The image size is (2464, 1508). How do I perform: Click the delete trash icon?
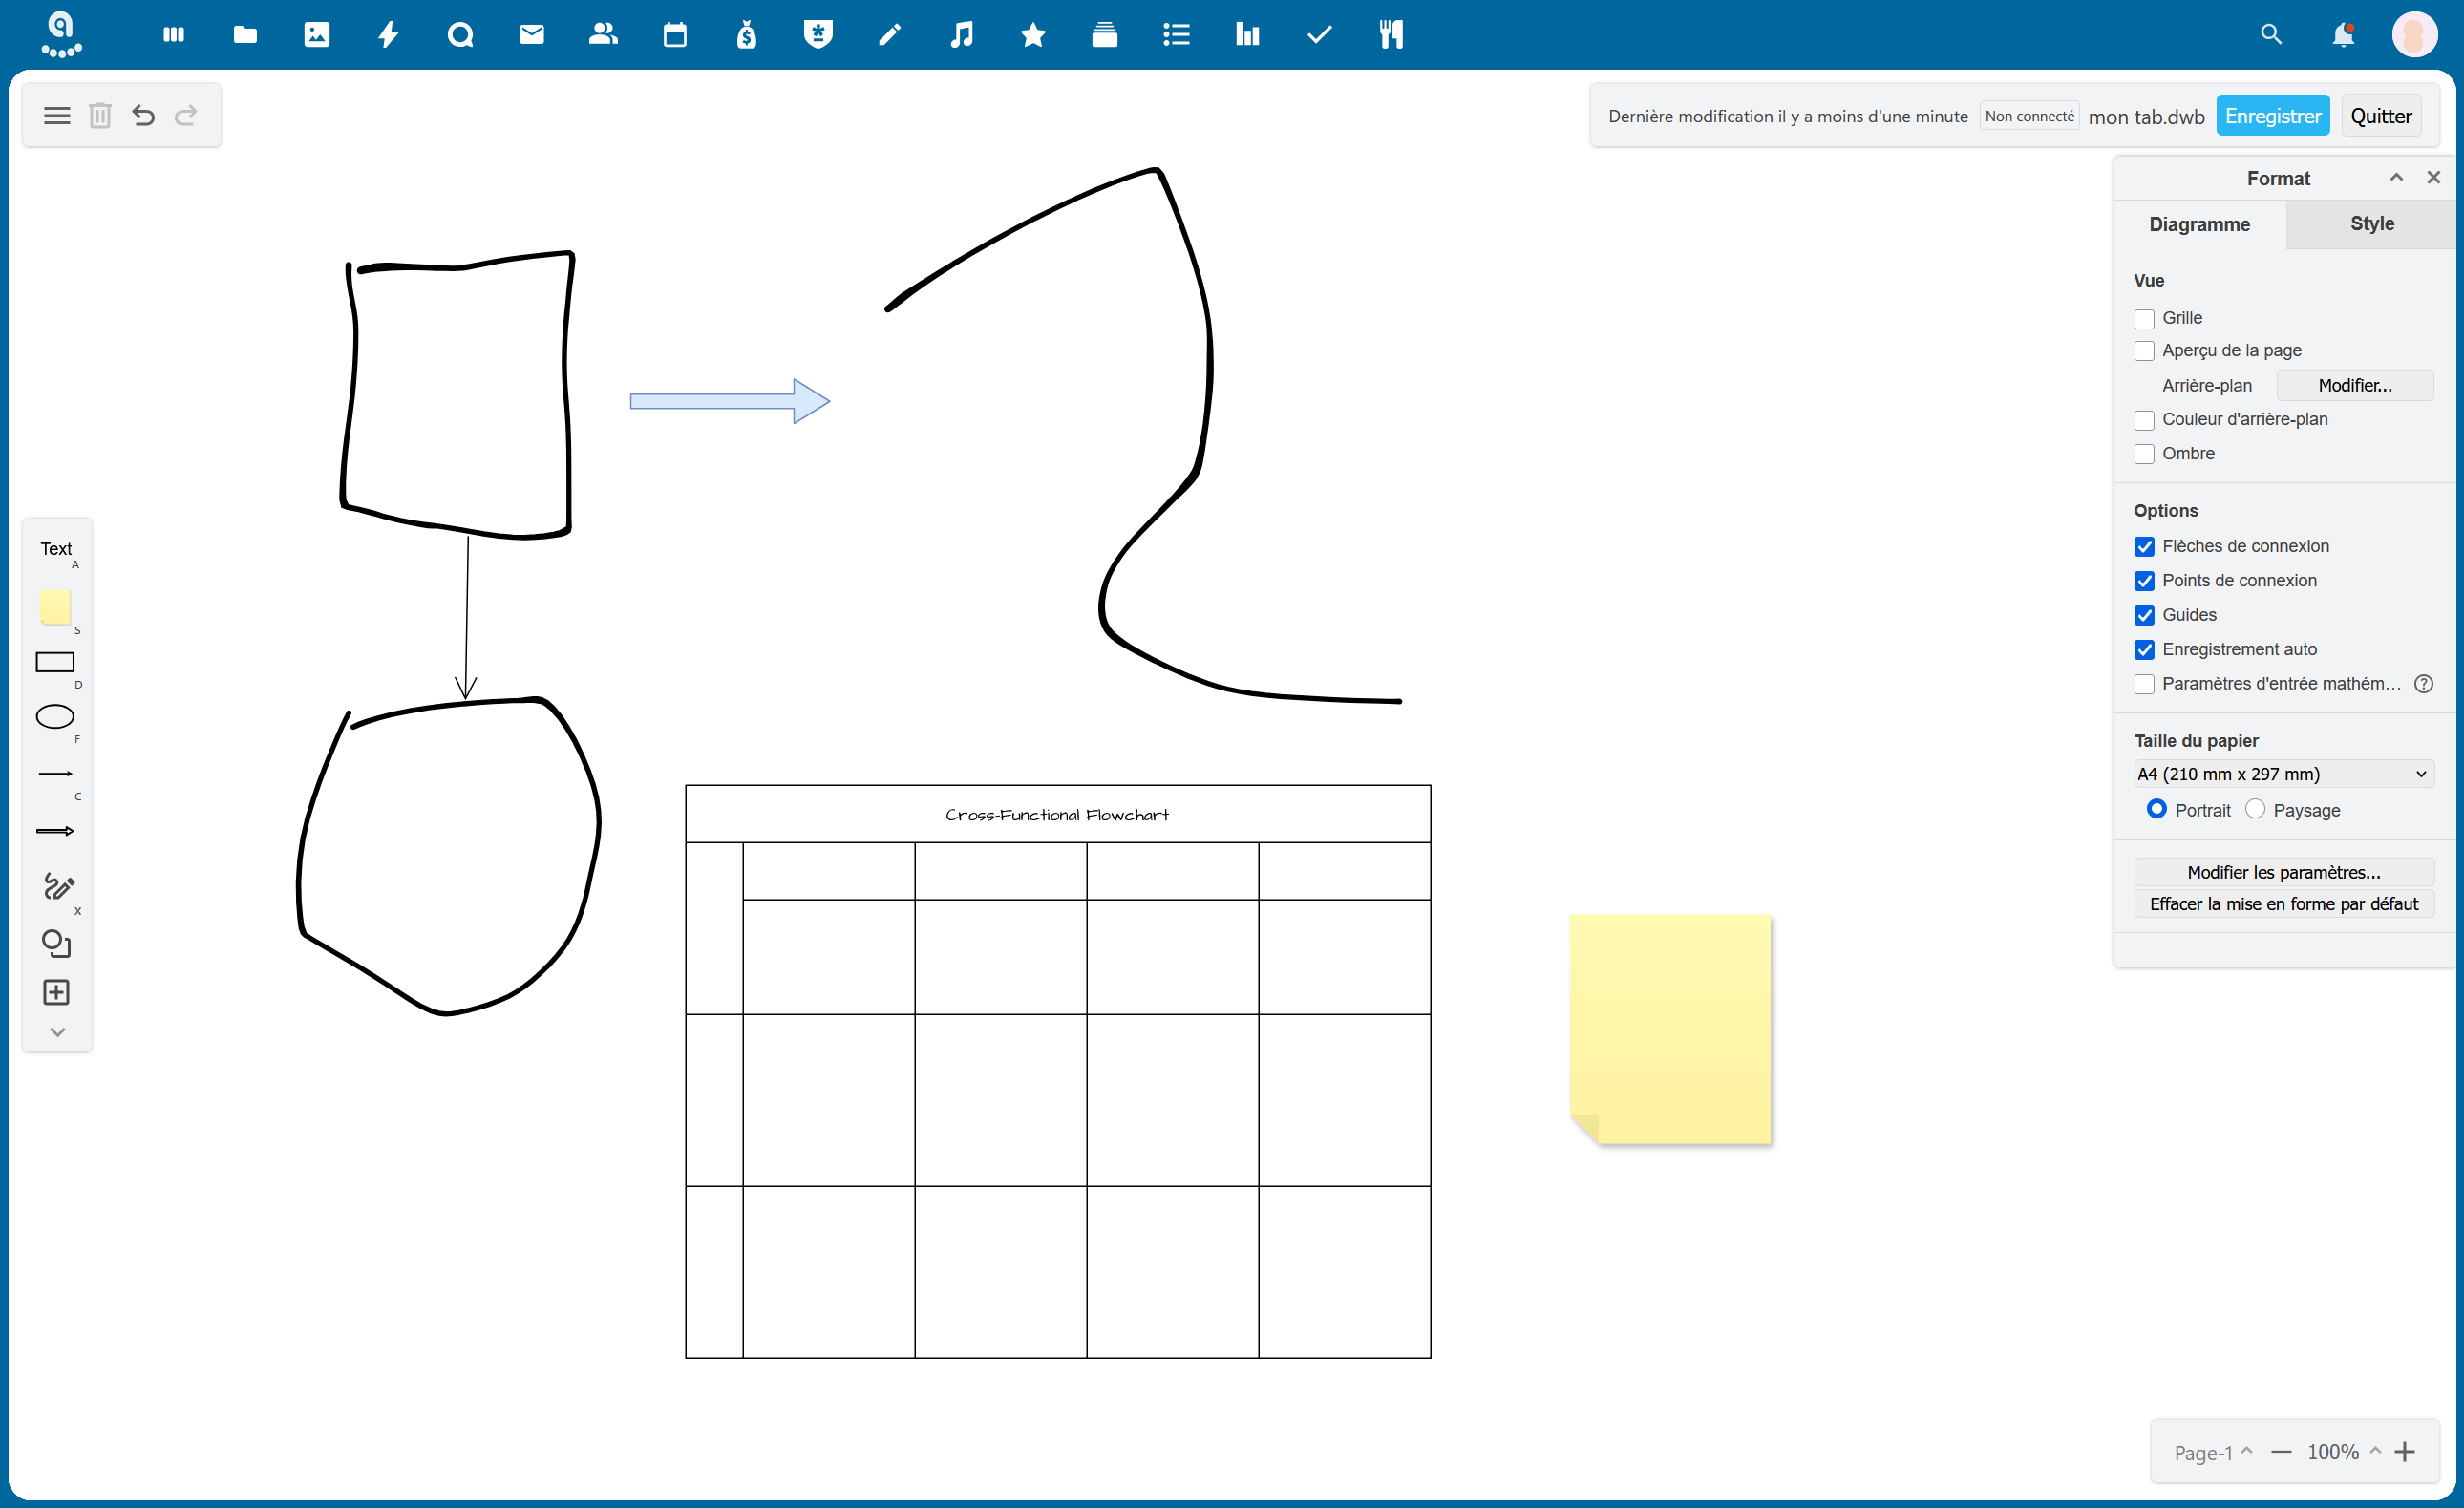point(100,116)
